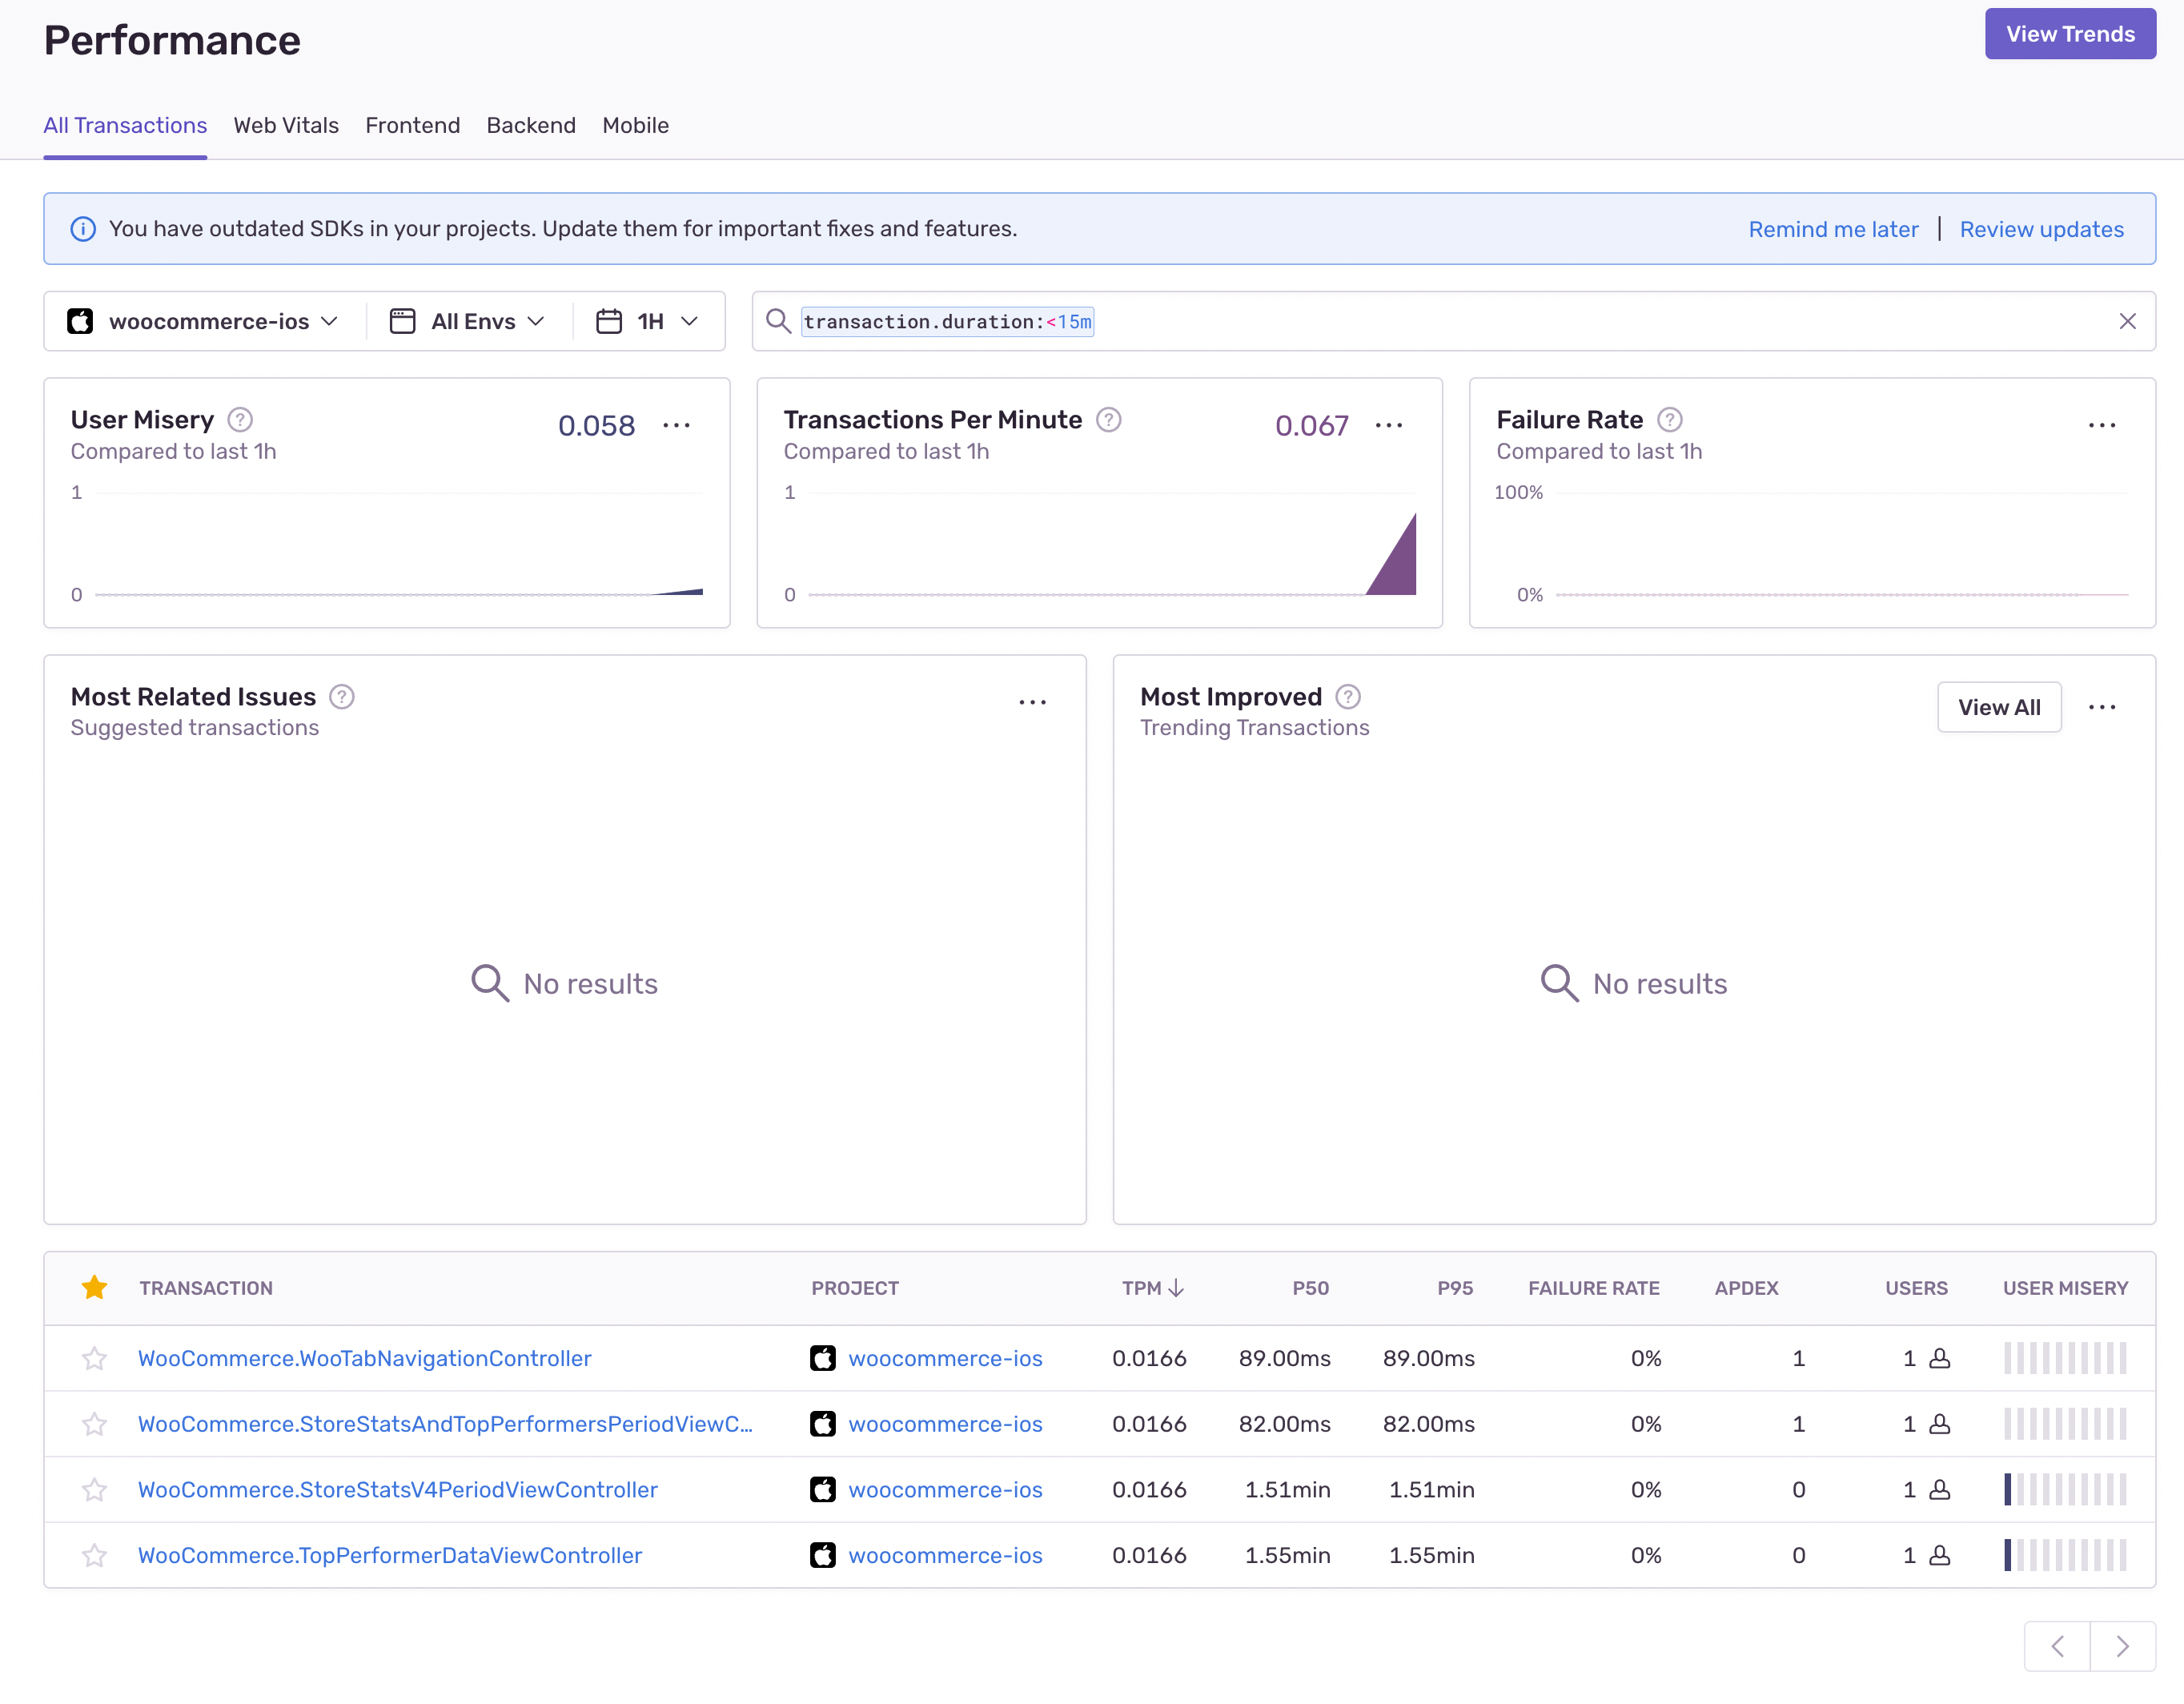This screenshot has width=2184, height=1704.
Task: Star the StoreStatsV4PeriodViewController transaction
Action: [94, 1489]
